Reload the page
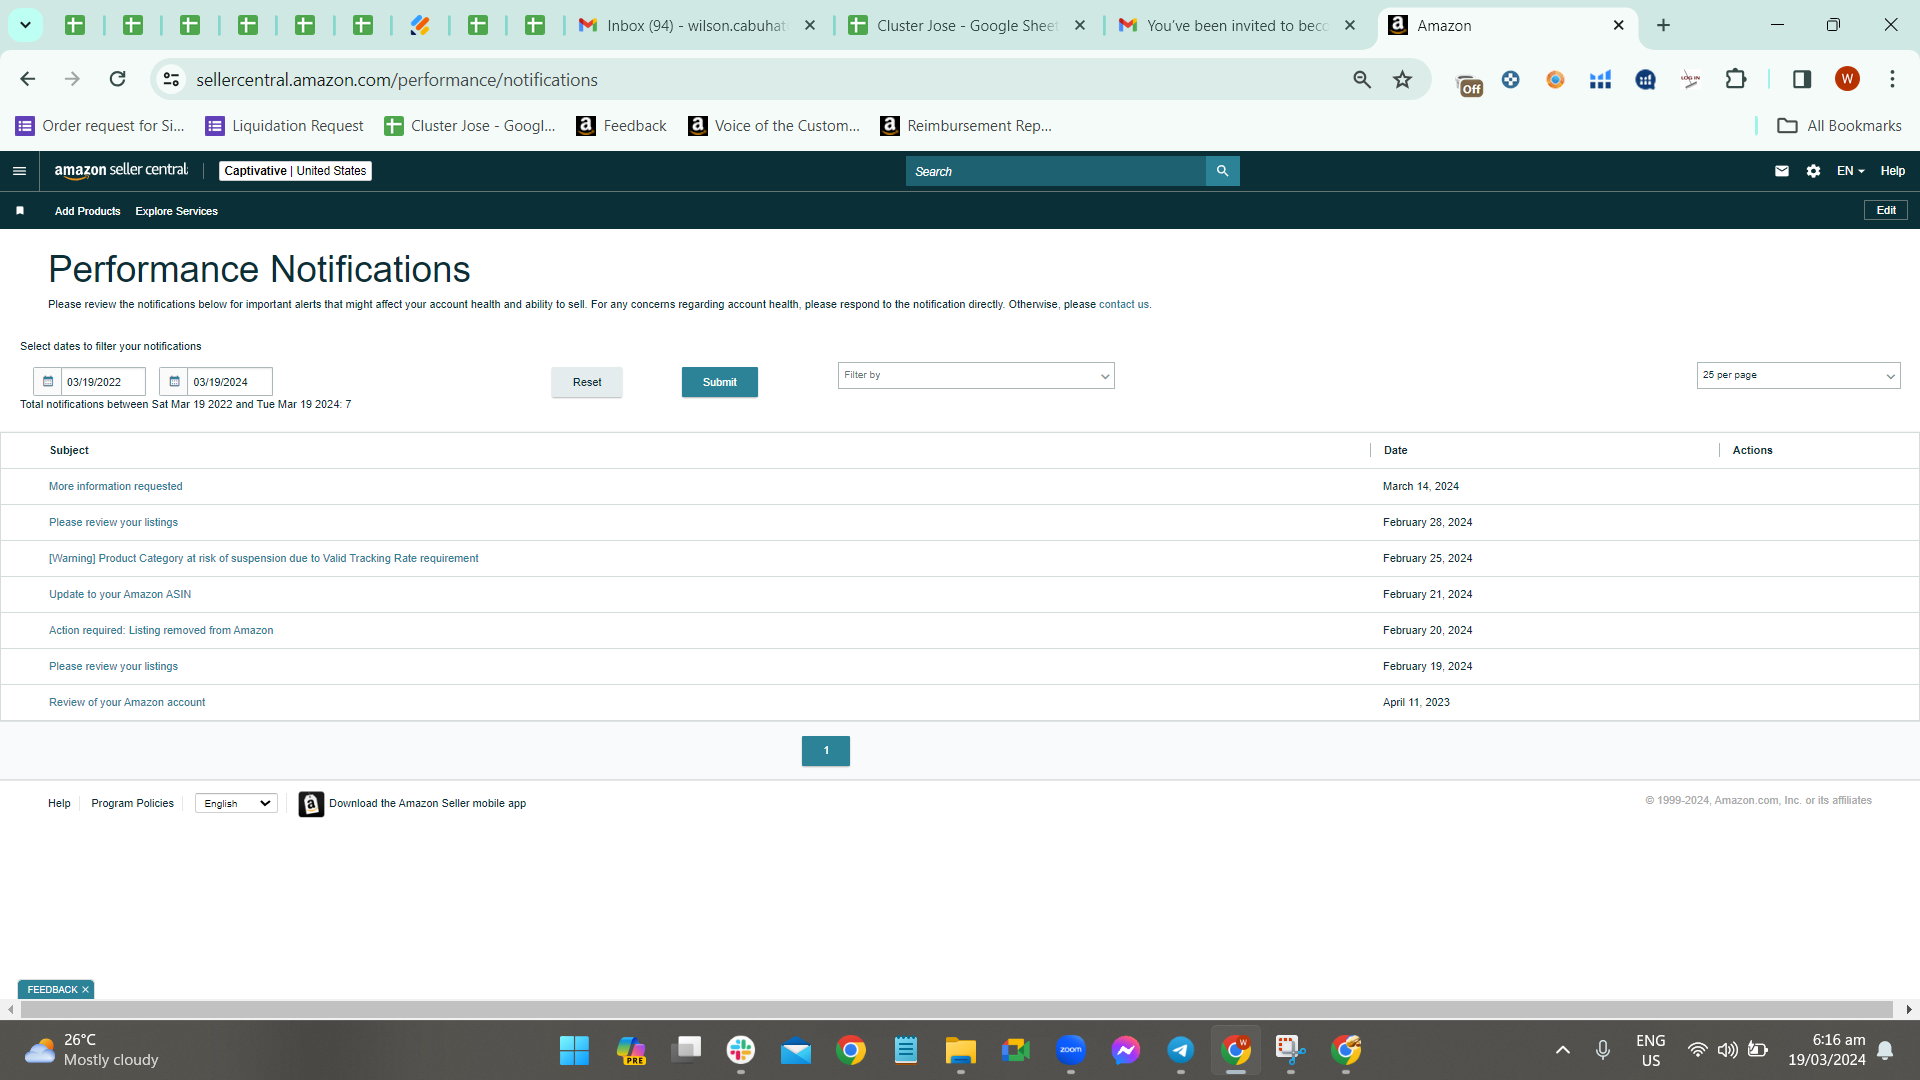 tap(117, 79)
